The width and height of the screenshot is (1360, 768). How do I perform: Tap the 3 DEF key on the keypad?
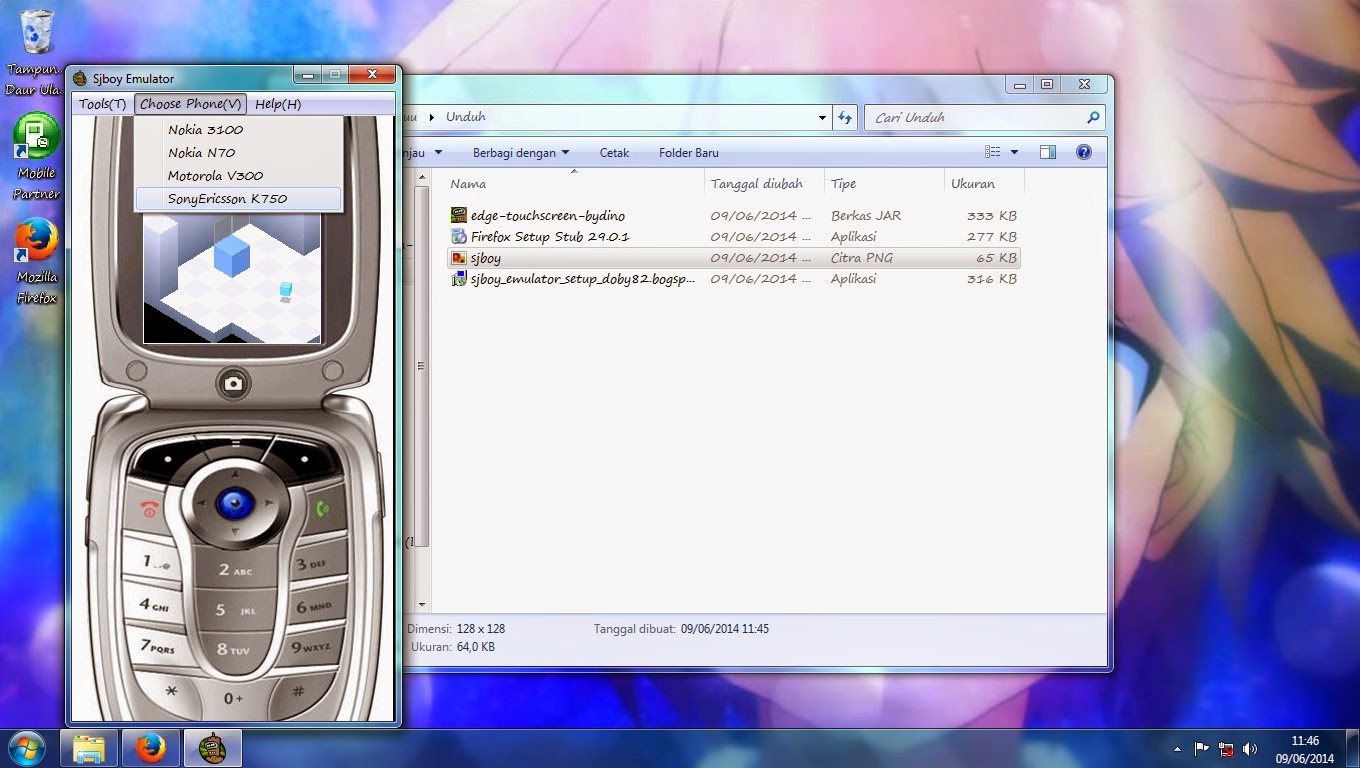coord(311,563)
